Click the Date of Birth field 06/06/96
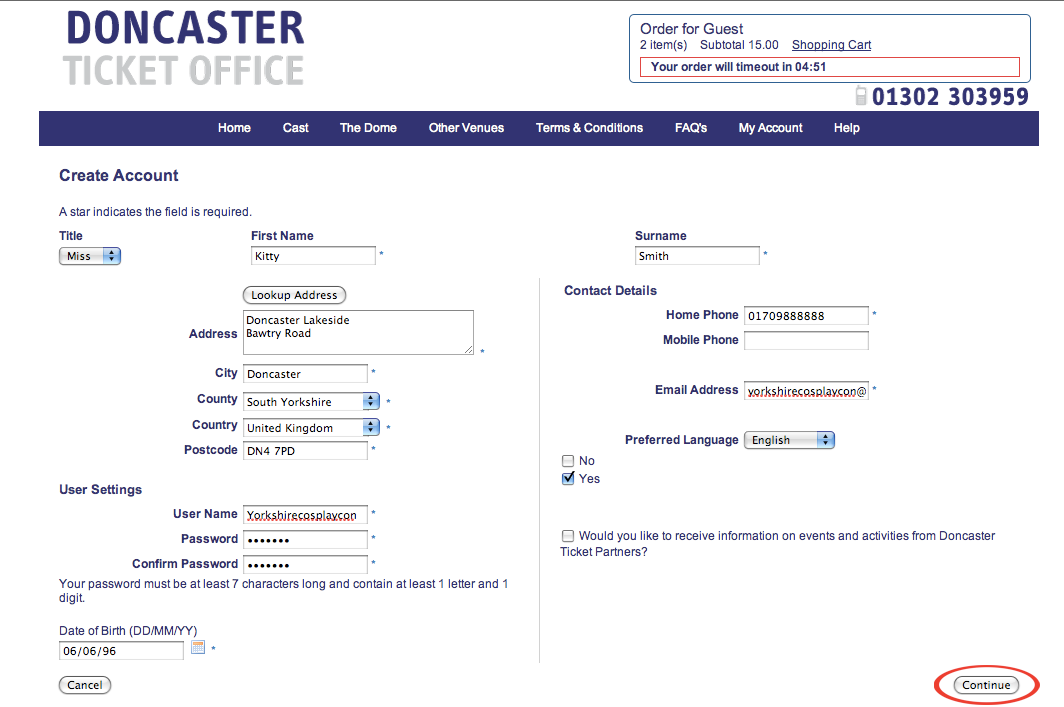The image size is (1064, 707). coord(121,651)
